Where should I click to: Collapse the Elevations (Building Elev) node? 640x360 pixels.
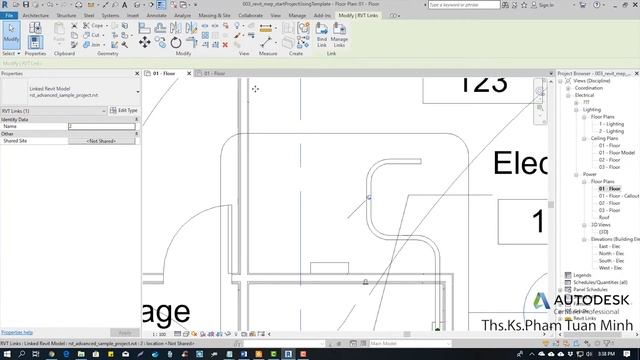(x=584, y=239)
